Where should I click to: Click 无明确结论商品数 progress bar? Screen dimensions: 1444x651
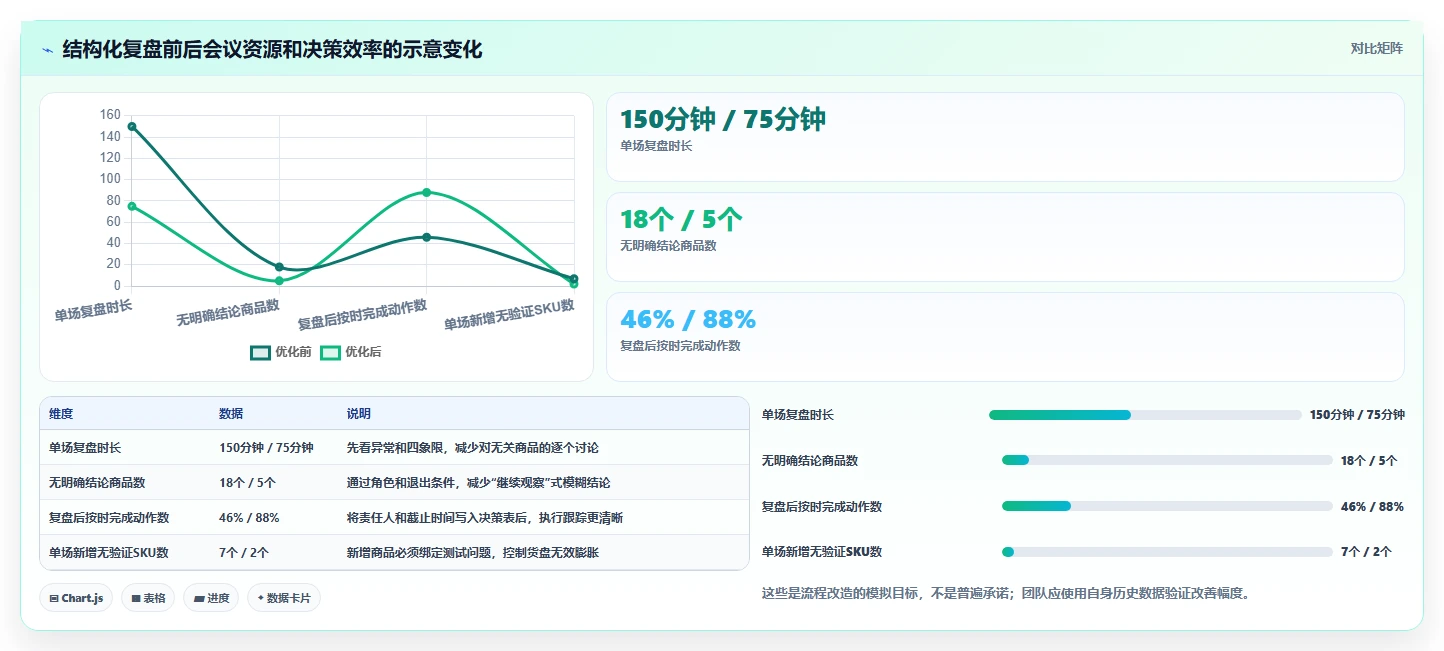(1167, 460)
